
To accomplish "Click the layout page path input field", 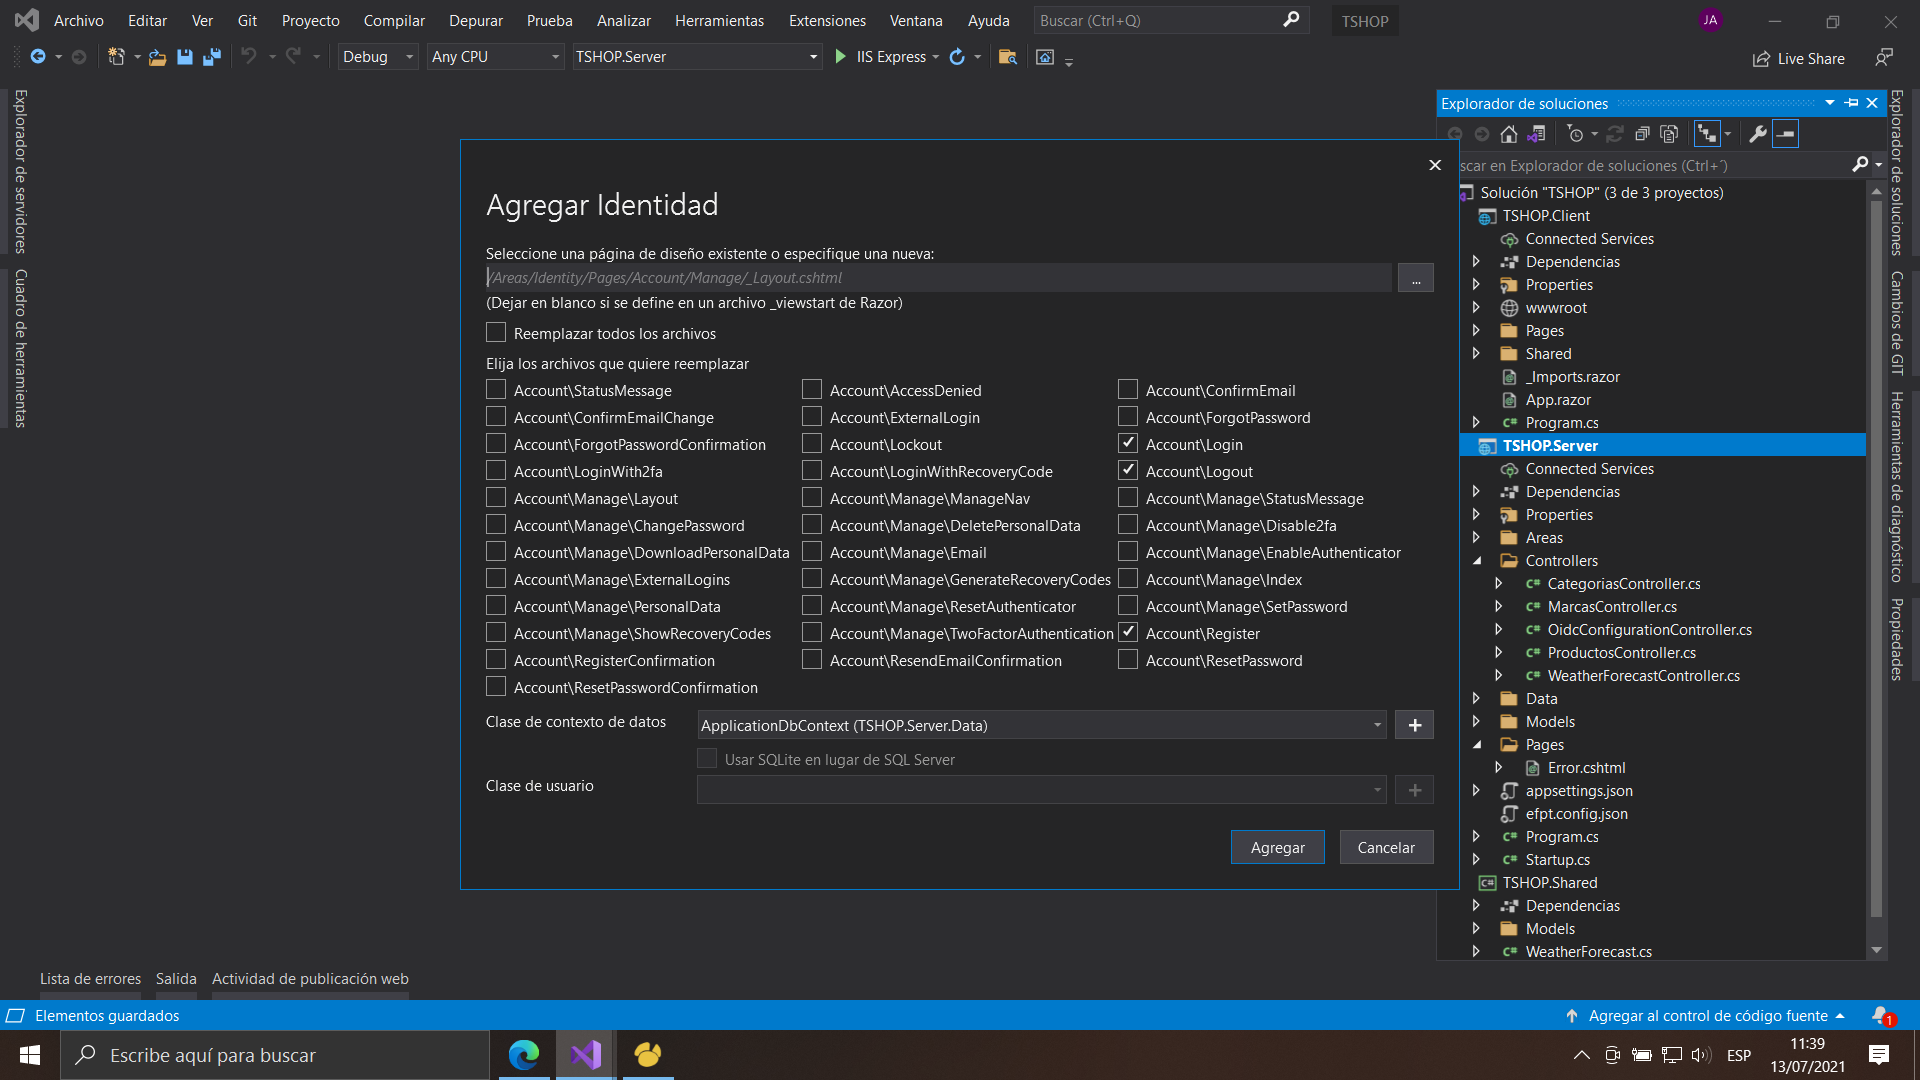I will [938, 278].
